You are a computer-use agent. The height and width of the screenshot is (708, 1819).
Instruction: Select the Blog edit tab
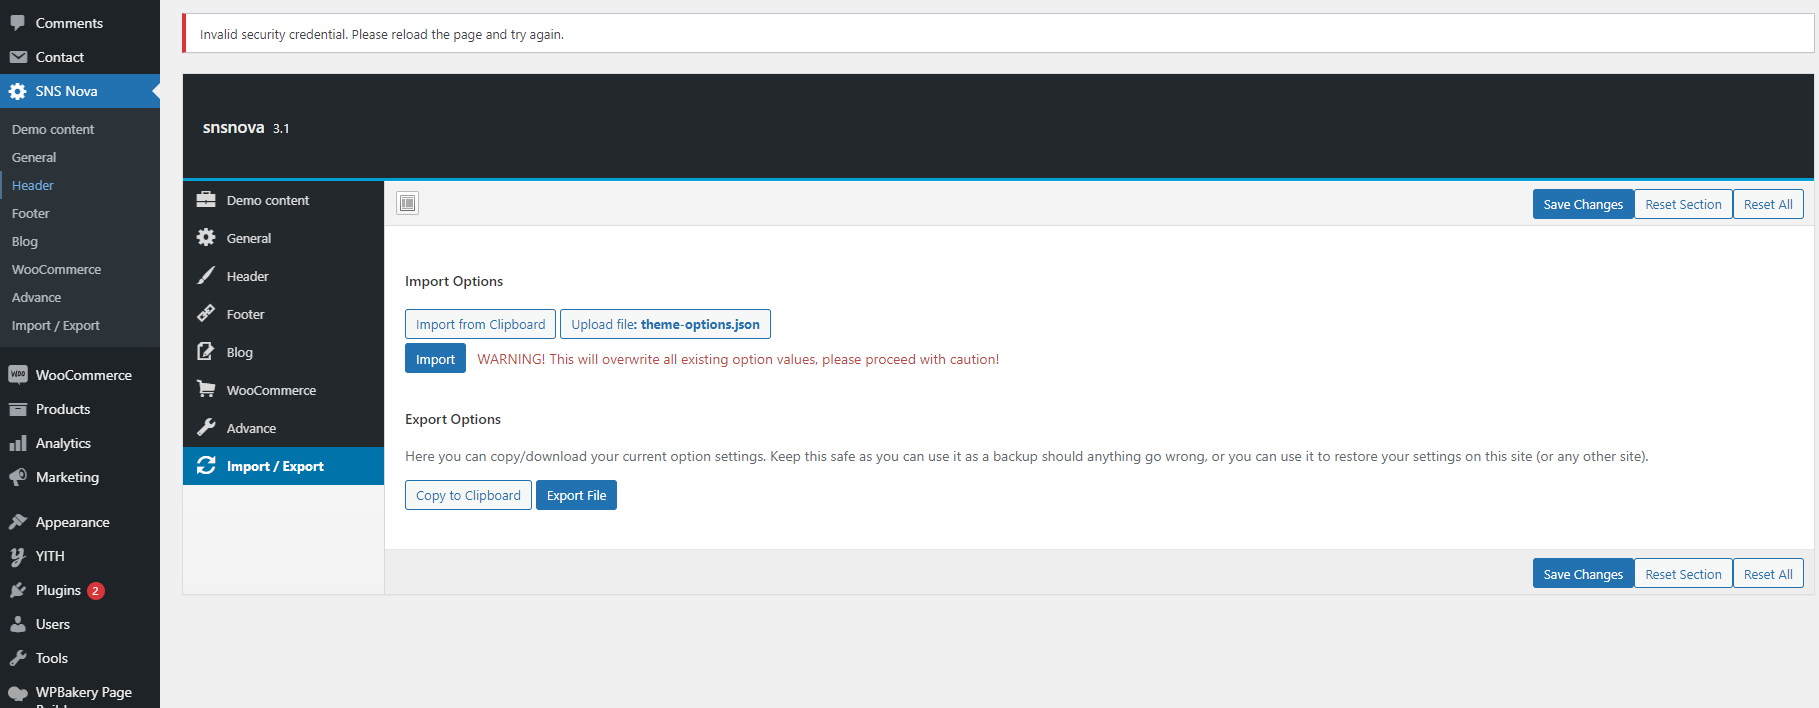pyautogui.click(x=239, y=352)
